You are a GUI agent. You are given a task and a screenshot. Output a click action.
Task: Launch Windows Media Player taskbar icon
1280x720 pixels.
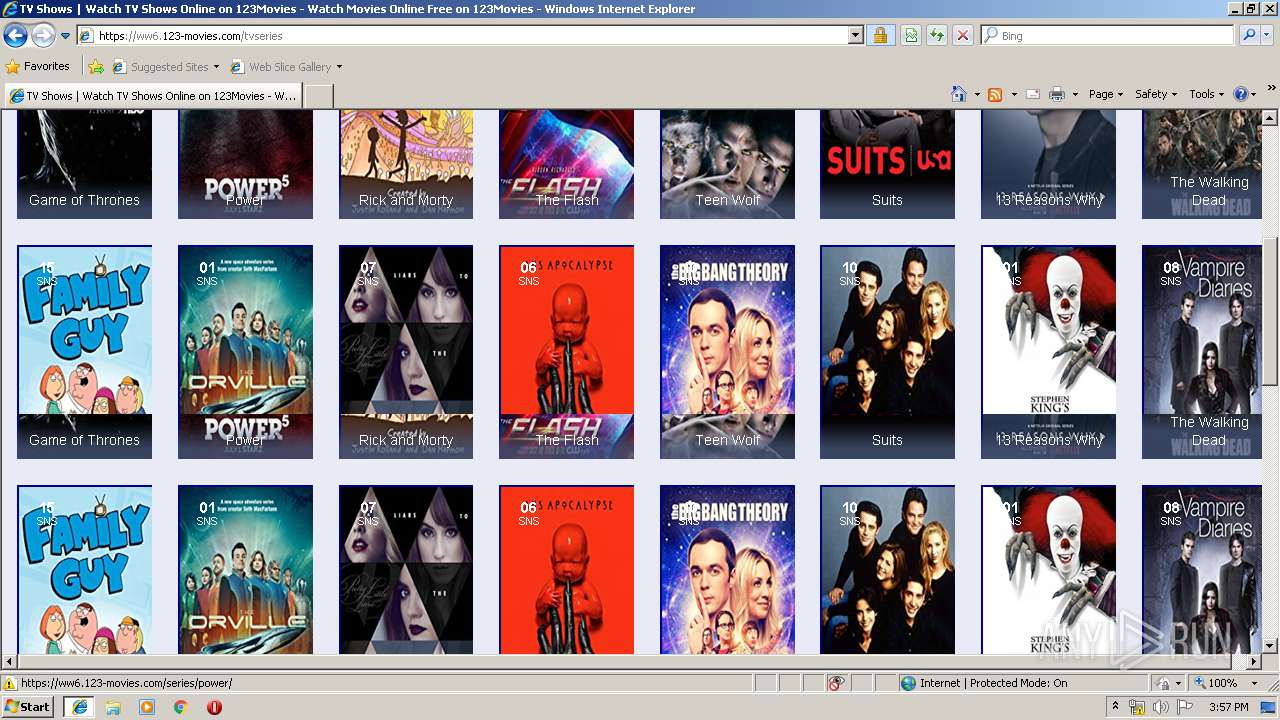pos(147,707)
